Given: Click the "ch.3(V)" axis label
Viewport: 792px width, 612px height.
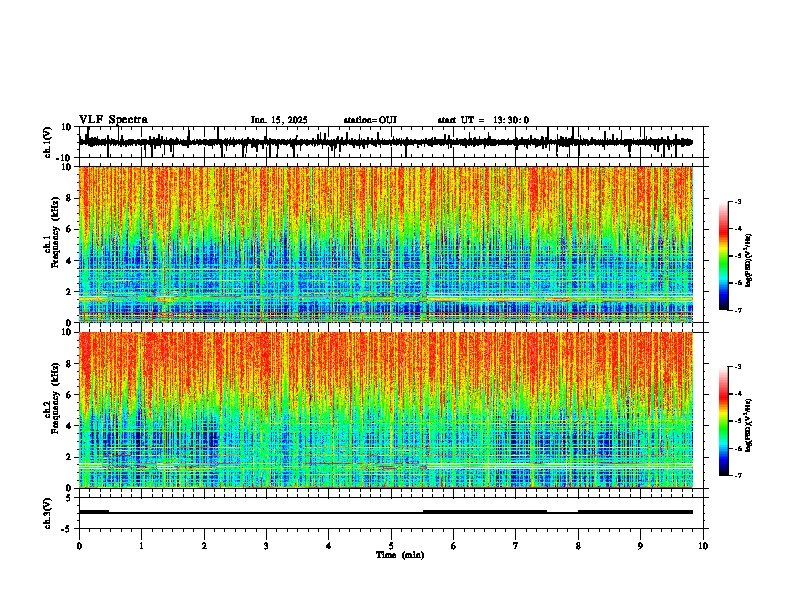Looking at the screenshot, I should tap(48, 513).
